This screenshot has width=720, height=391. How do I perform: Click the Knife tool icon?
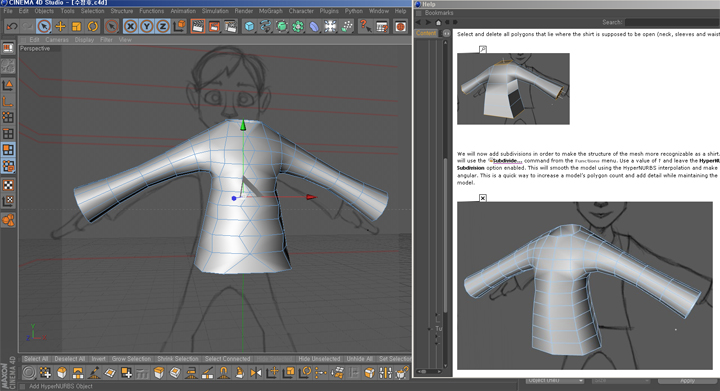(207, 373)
